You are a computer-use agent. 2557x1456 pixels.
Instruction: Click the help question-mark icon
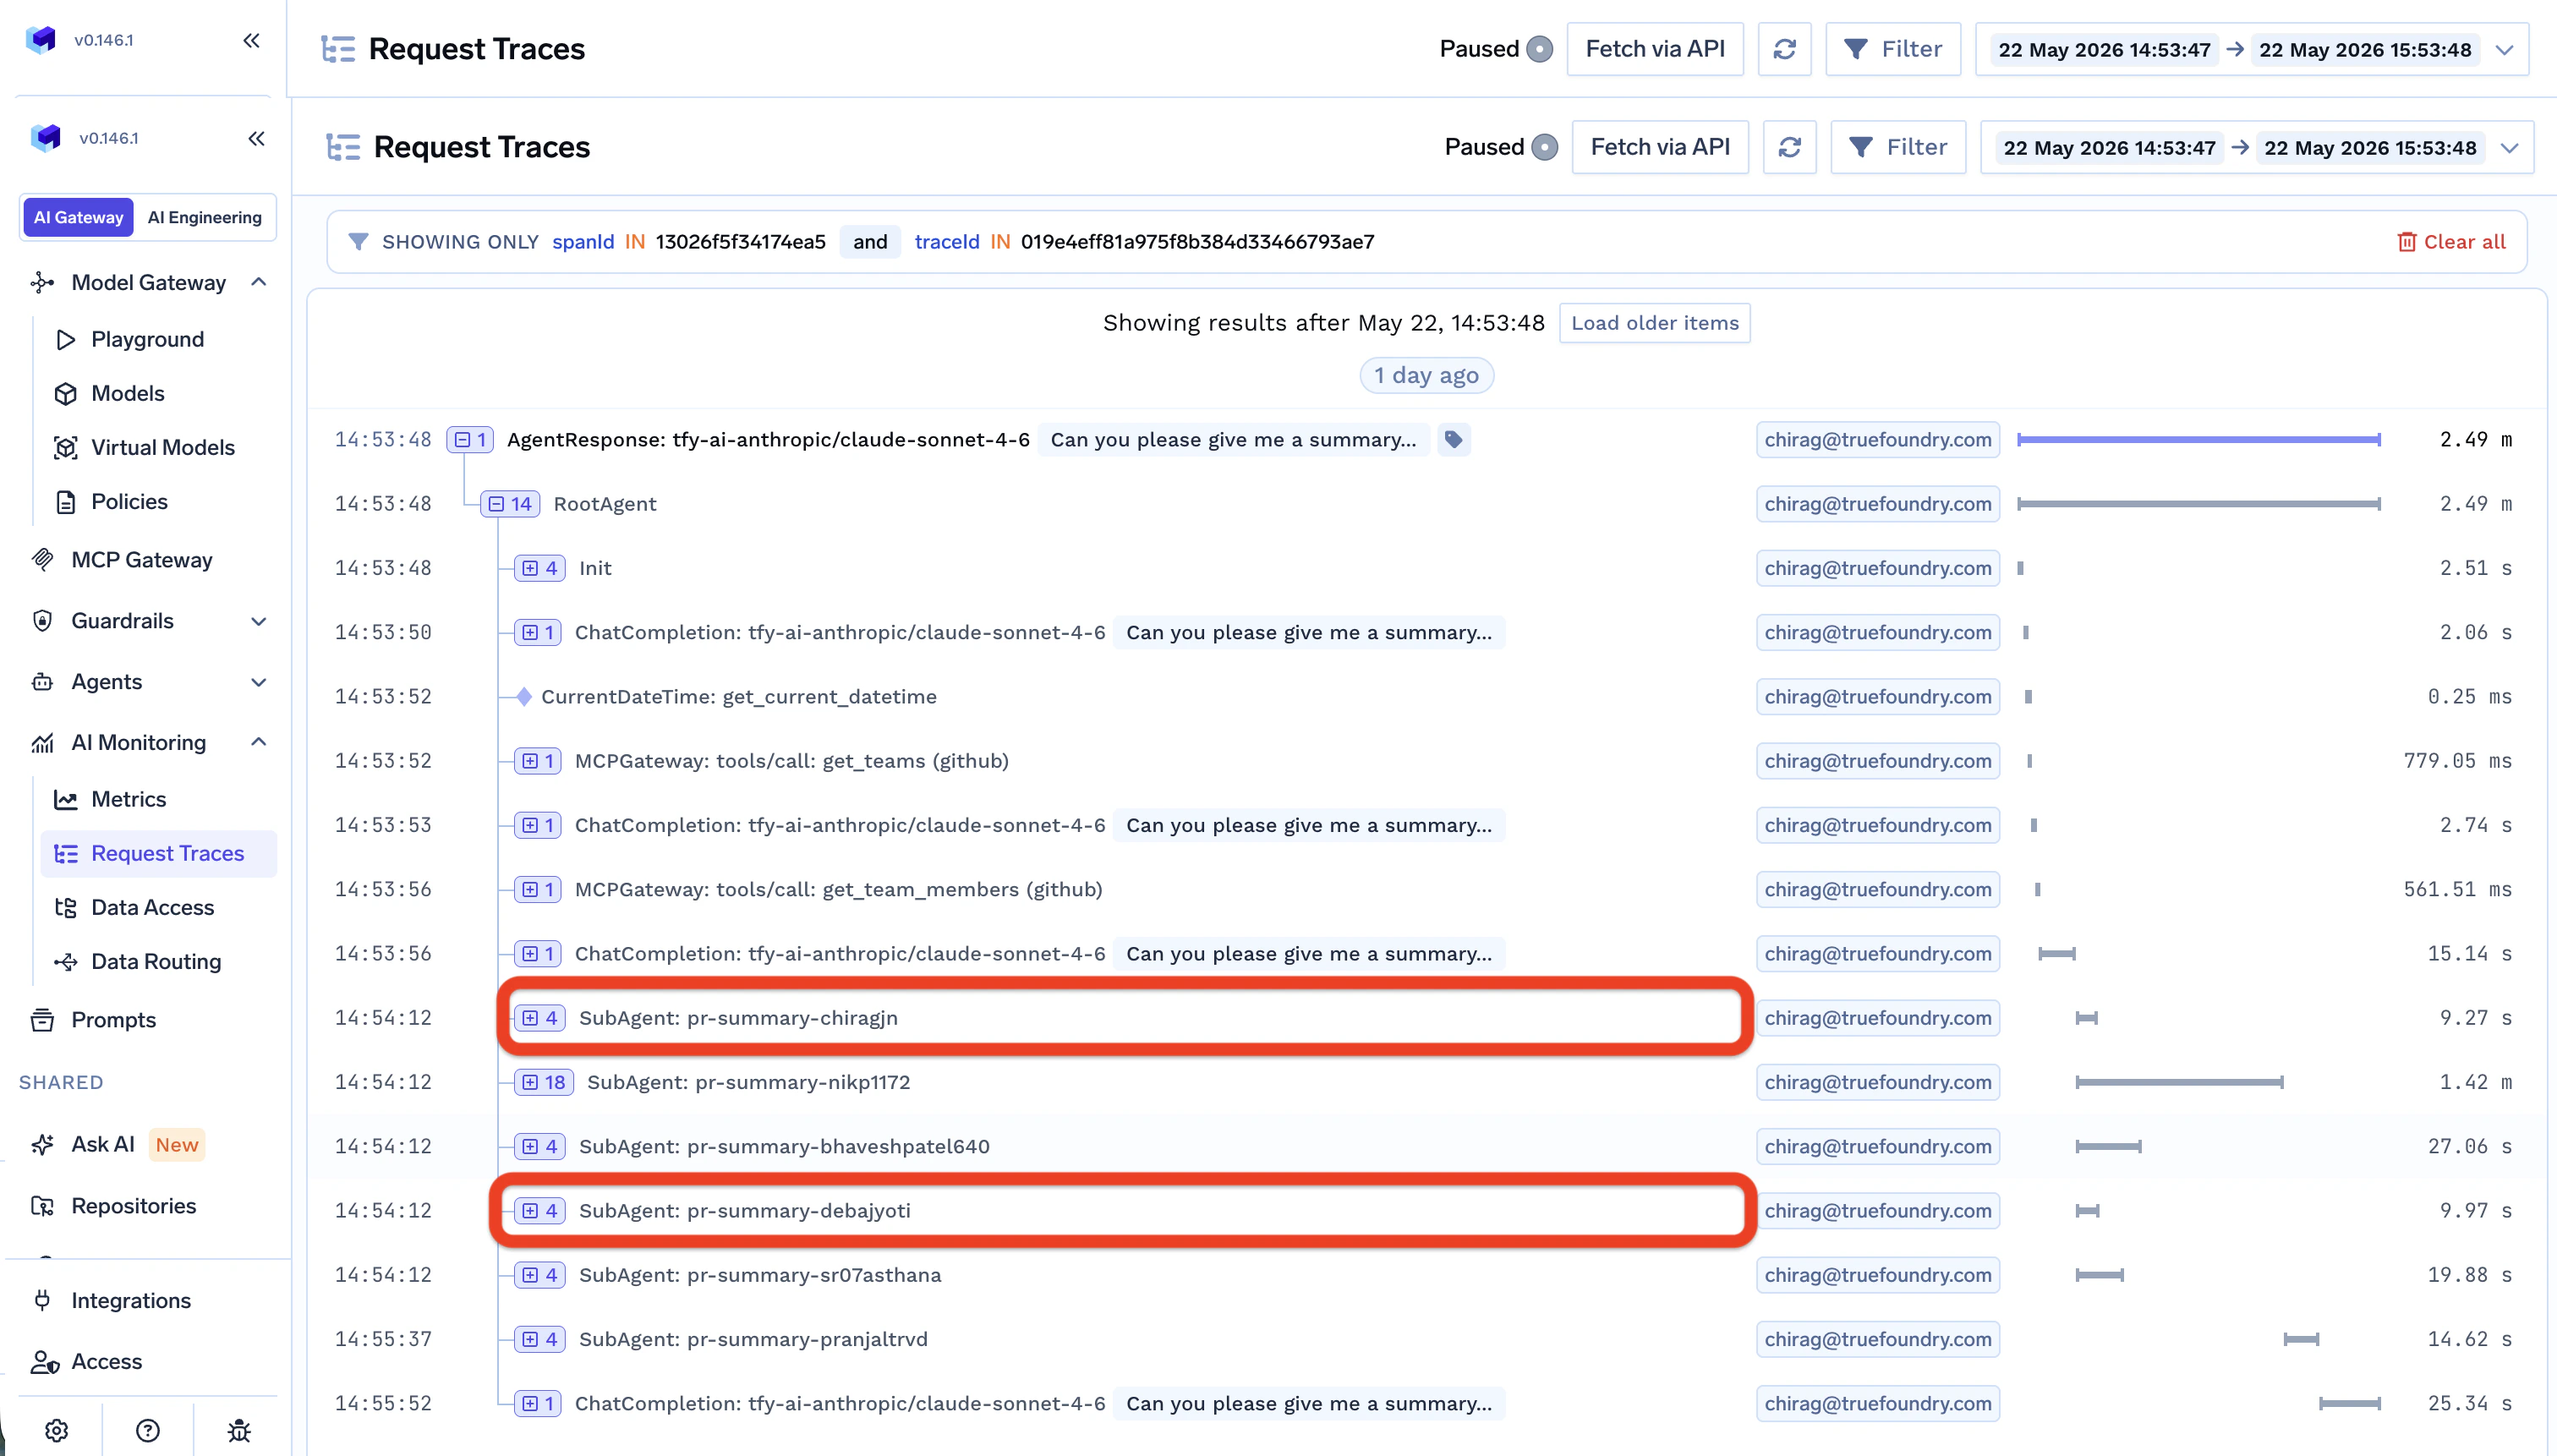(x=148, y=1431)
